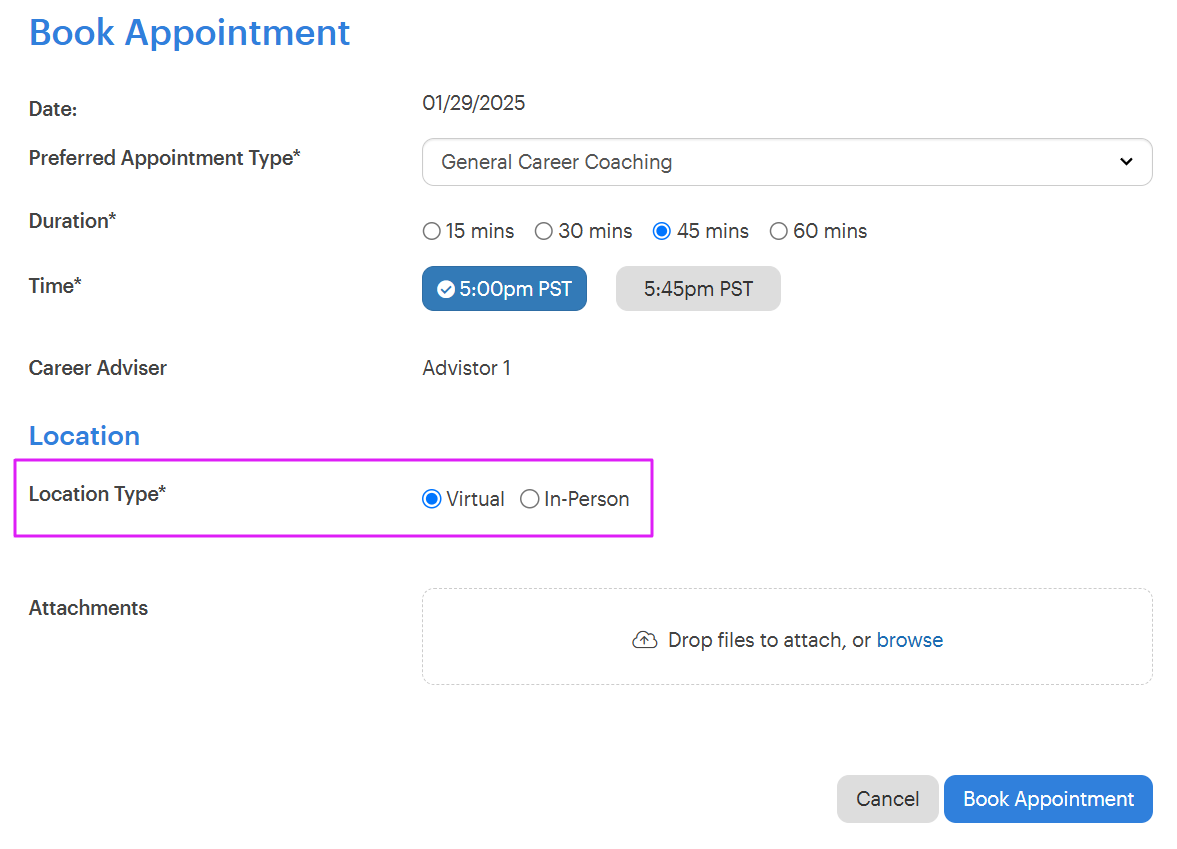Viewport: 1177px width, 849px height.
Task: Choose the 5:45pm PST time slot
Action: click(698, 290)
